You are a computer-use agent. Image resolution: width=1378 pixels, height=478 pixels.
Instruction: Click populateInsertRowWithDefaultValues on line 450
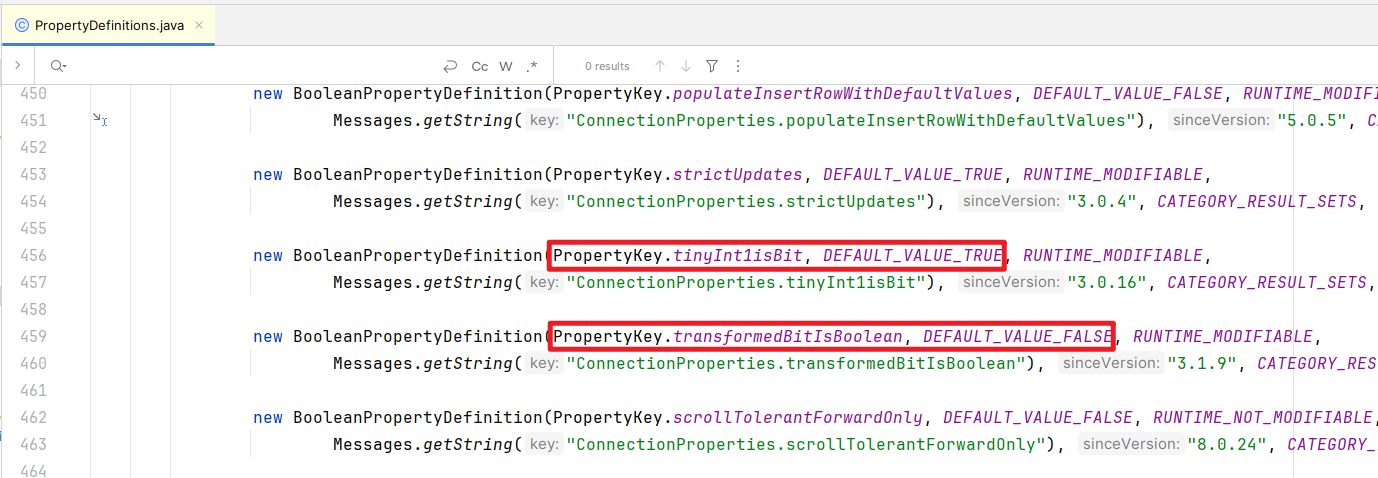(x=843, y=93)
